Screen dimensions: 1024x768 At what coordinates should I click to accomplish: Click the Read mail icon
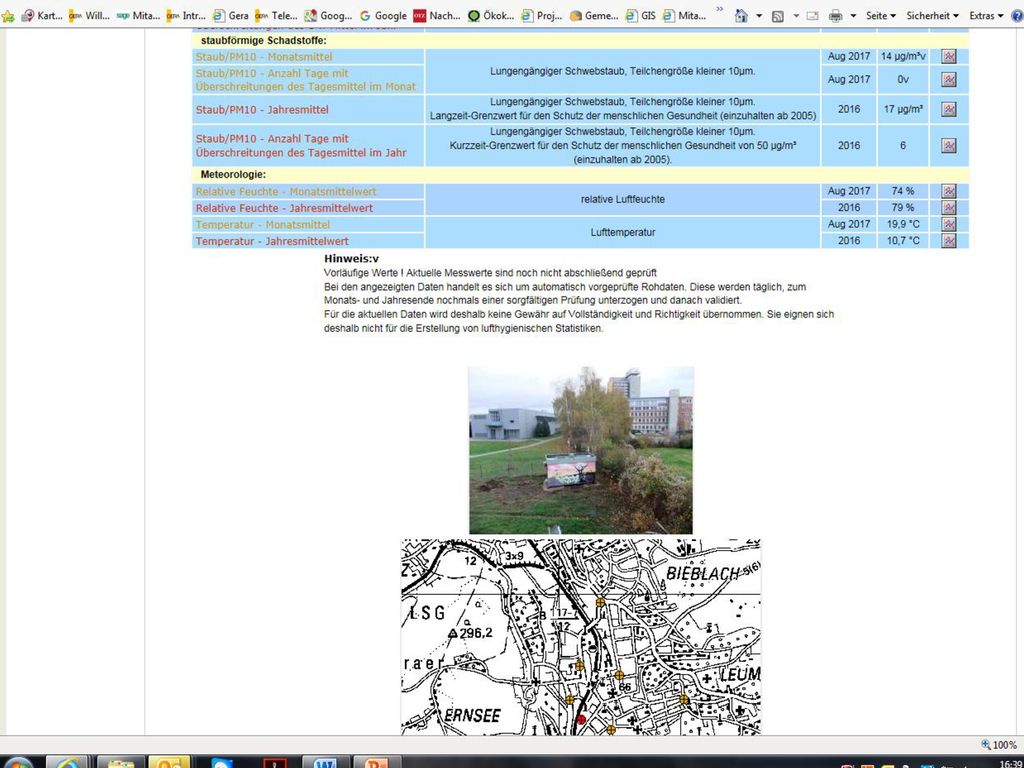coord(812,16)
